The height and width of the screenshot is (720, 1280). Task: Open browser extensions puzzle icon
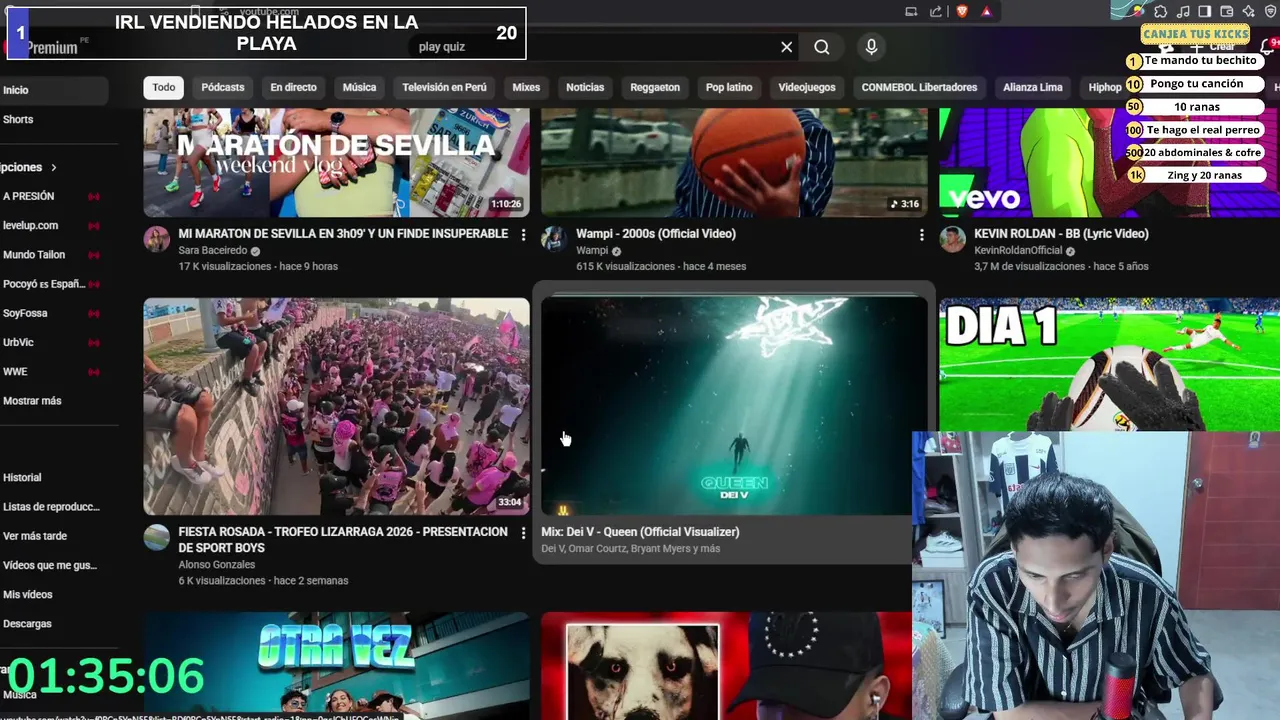pos(1161,12)
